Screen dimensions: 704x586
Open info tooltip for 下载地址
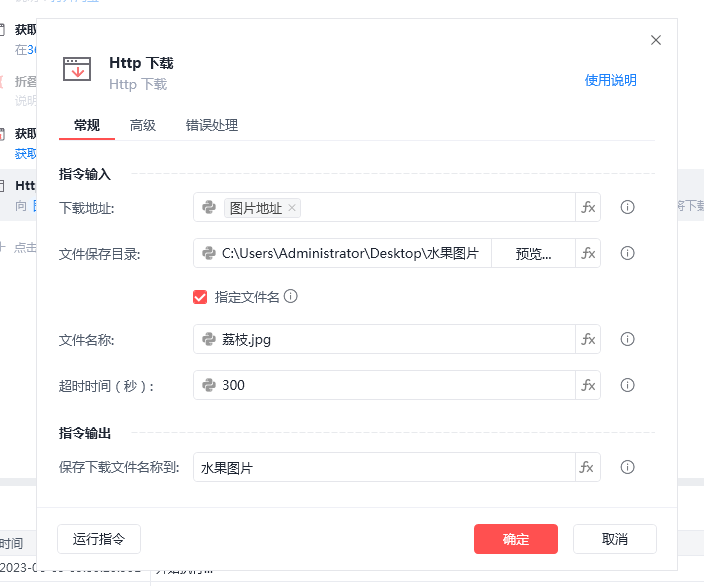tap(627, 207)
